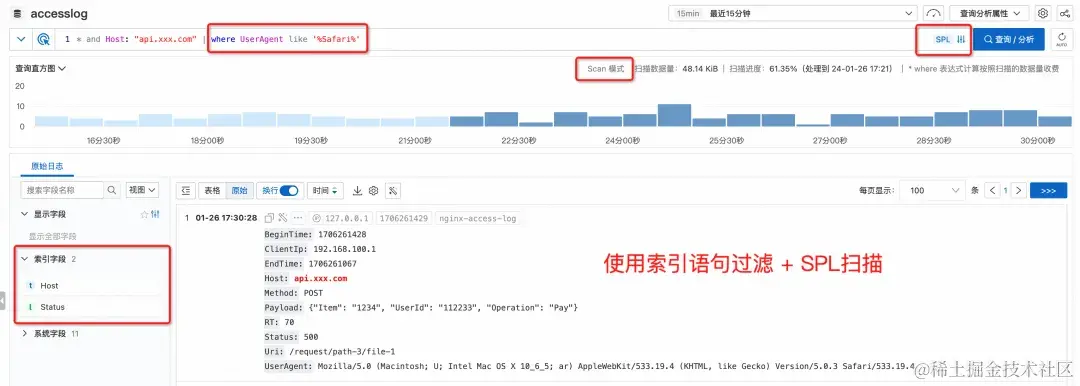Open the field settings sliders by 显示字段
The width and height of the screenshot is (1080, 386).
coord(155,214)
